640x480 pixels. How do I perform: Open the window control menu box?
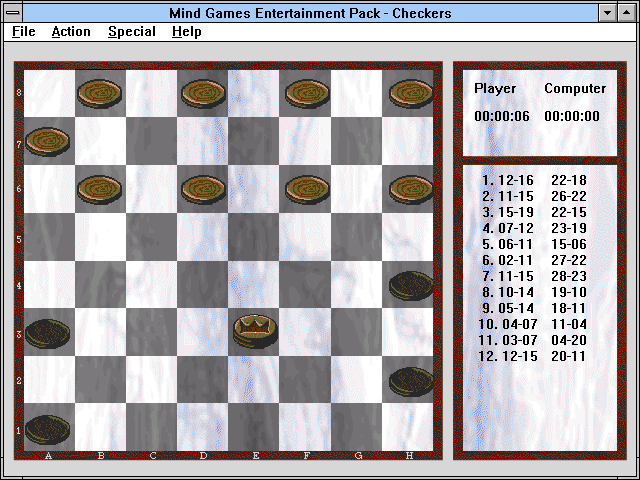13,13
